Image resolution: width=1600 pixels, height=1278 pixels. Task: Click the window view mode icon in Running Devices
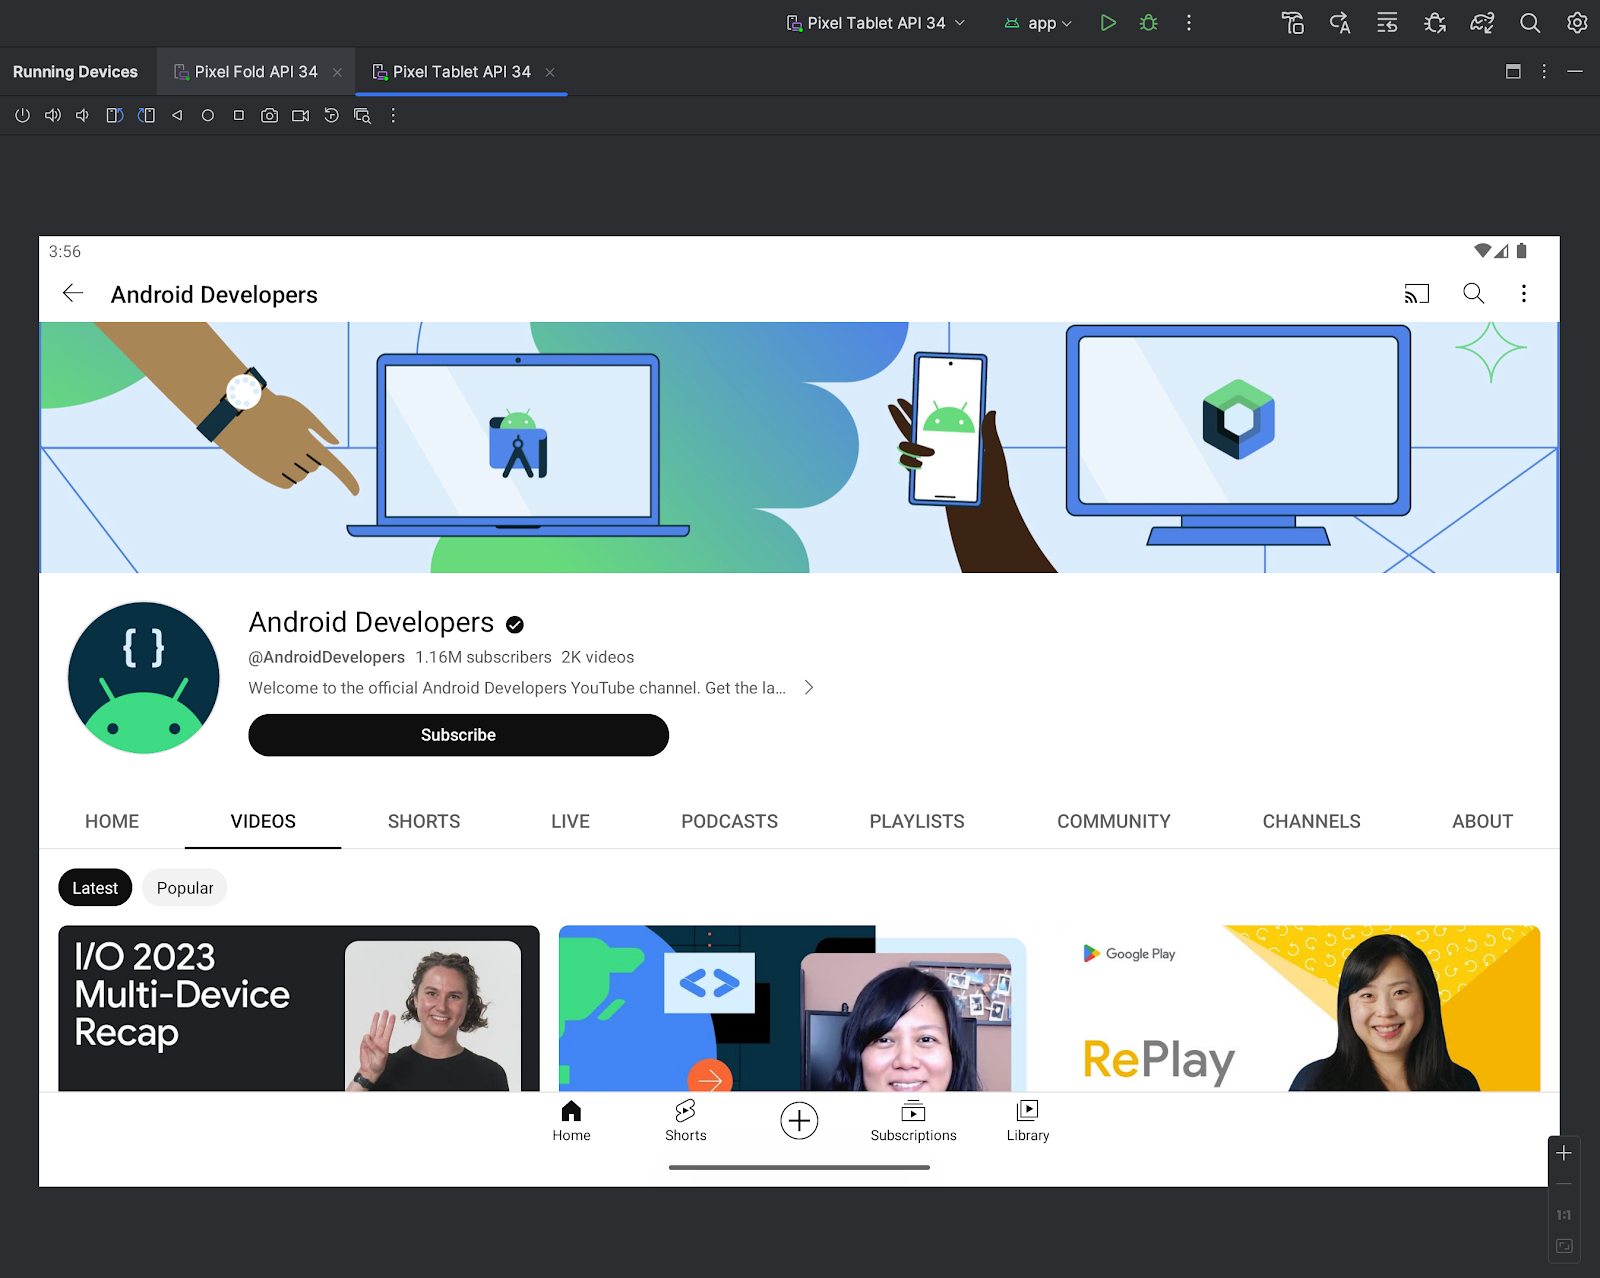point(1513,72)
